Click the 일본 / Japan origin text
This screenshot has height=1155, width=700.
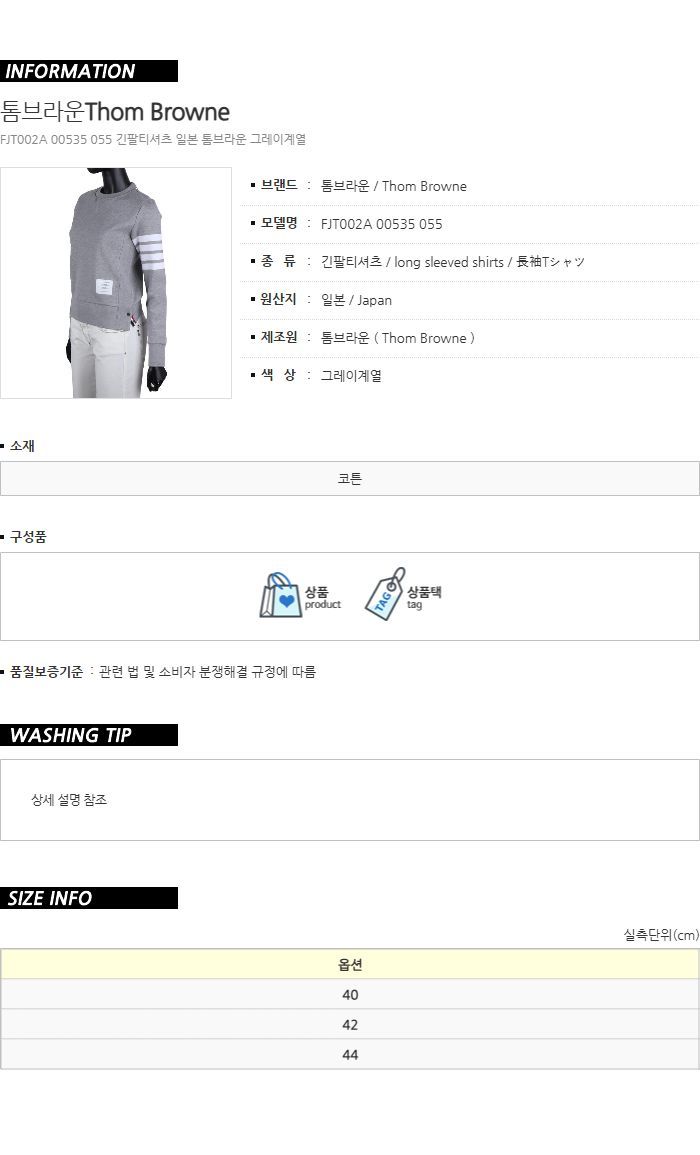[356, 300]
